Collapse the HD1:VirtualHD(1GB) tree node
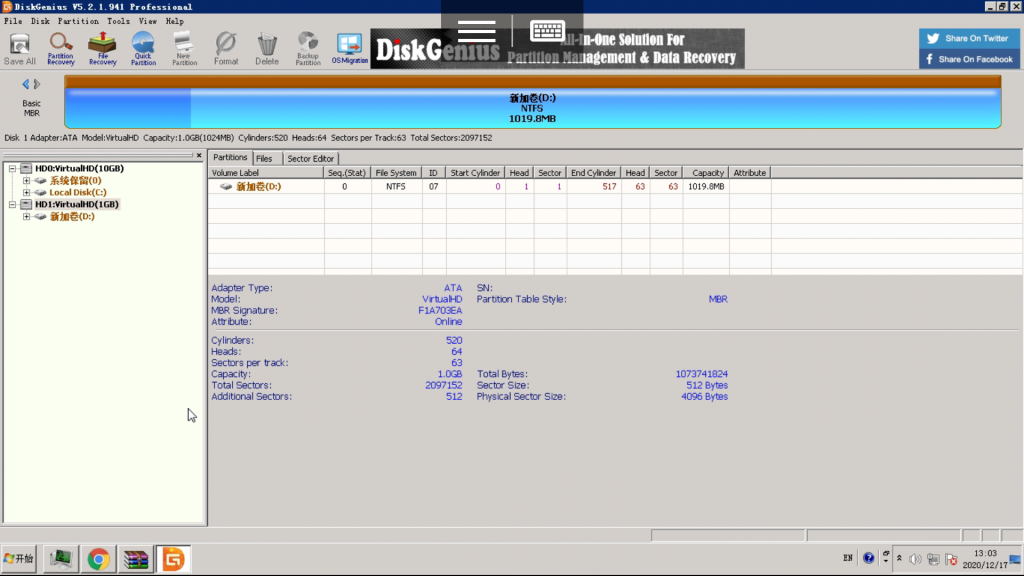The height and width of the screenshot is (576, 1024). [x=12, y=204]
